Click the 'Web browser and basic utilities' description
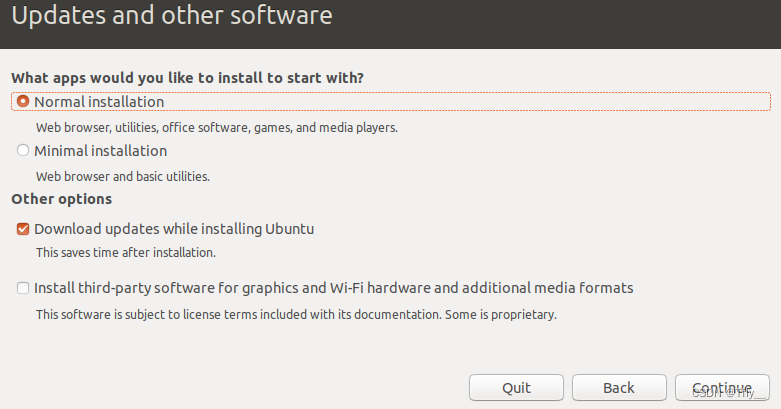 (123, 176)
